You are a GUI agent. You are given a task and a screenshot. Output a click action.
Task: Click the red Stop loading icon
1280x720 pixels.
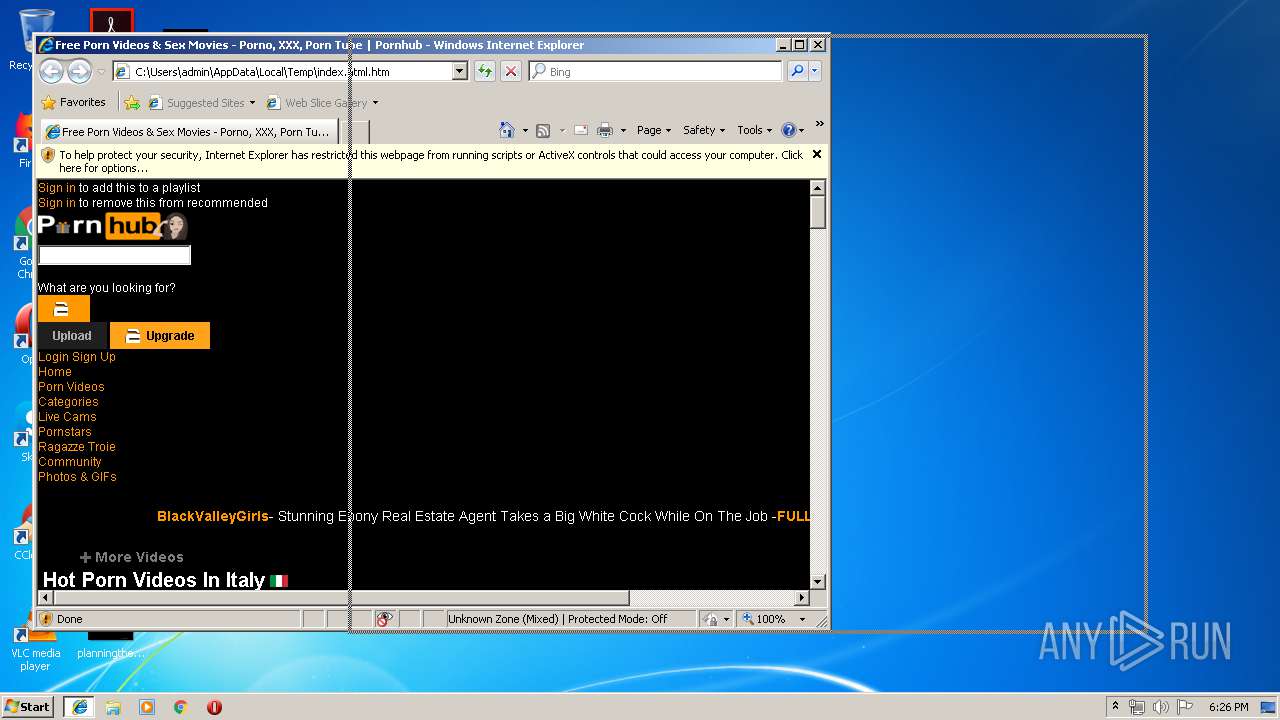[x=510, y=72]
